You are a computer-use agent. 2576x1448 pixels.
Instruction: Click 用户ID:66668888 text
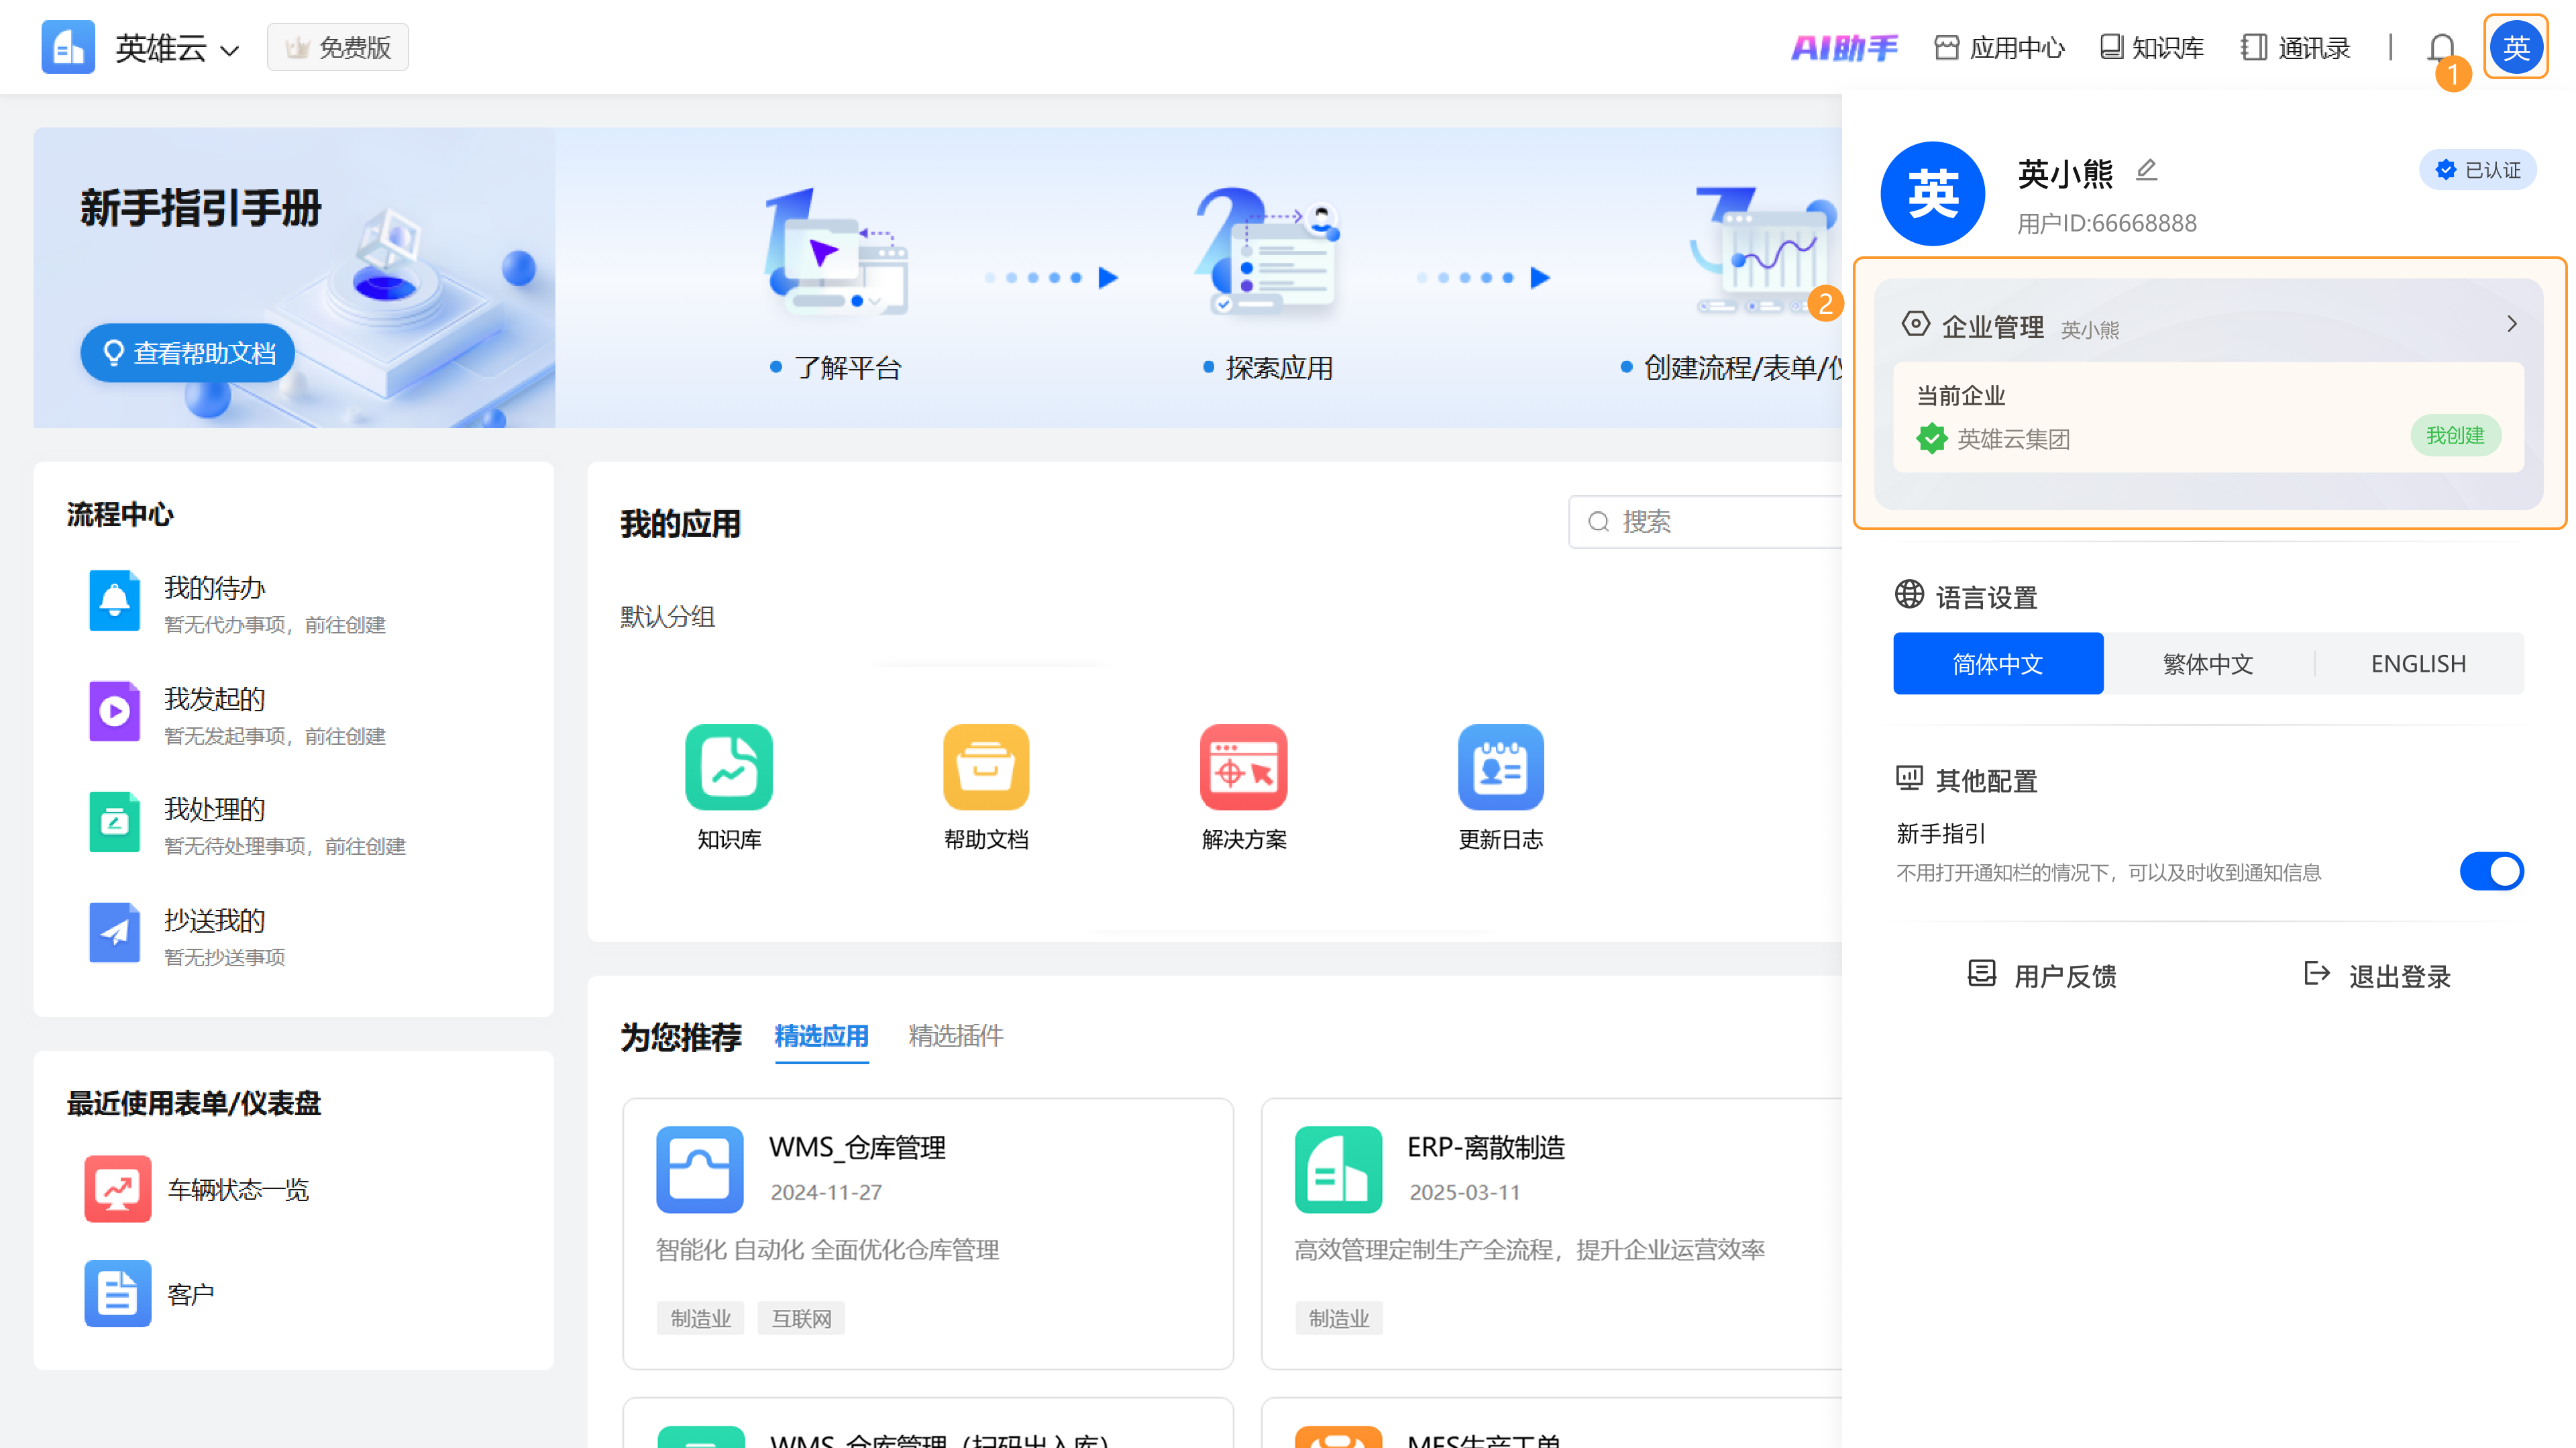click(2107, 223)
